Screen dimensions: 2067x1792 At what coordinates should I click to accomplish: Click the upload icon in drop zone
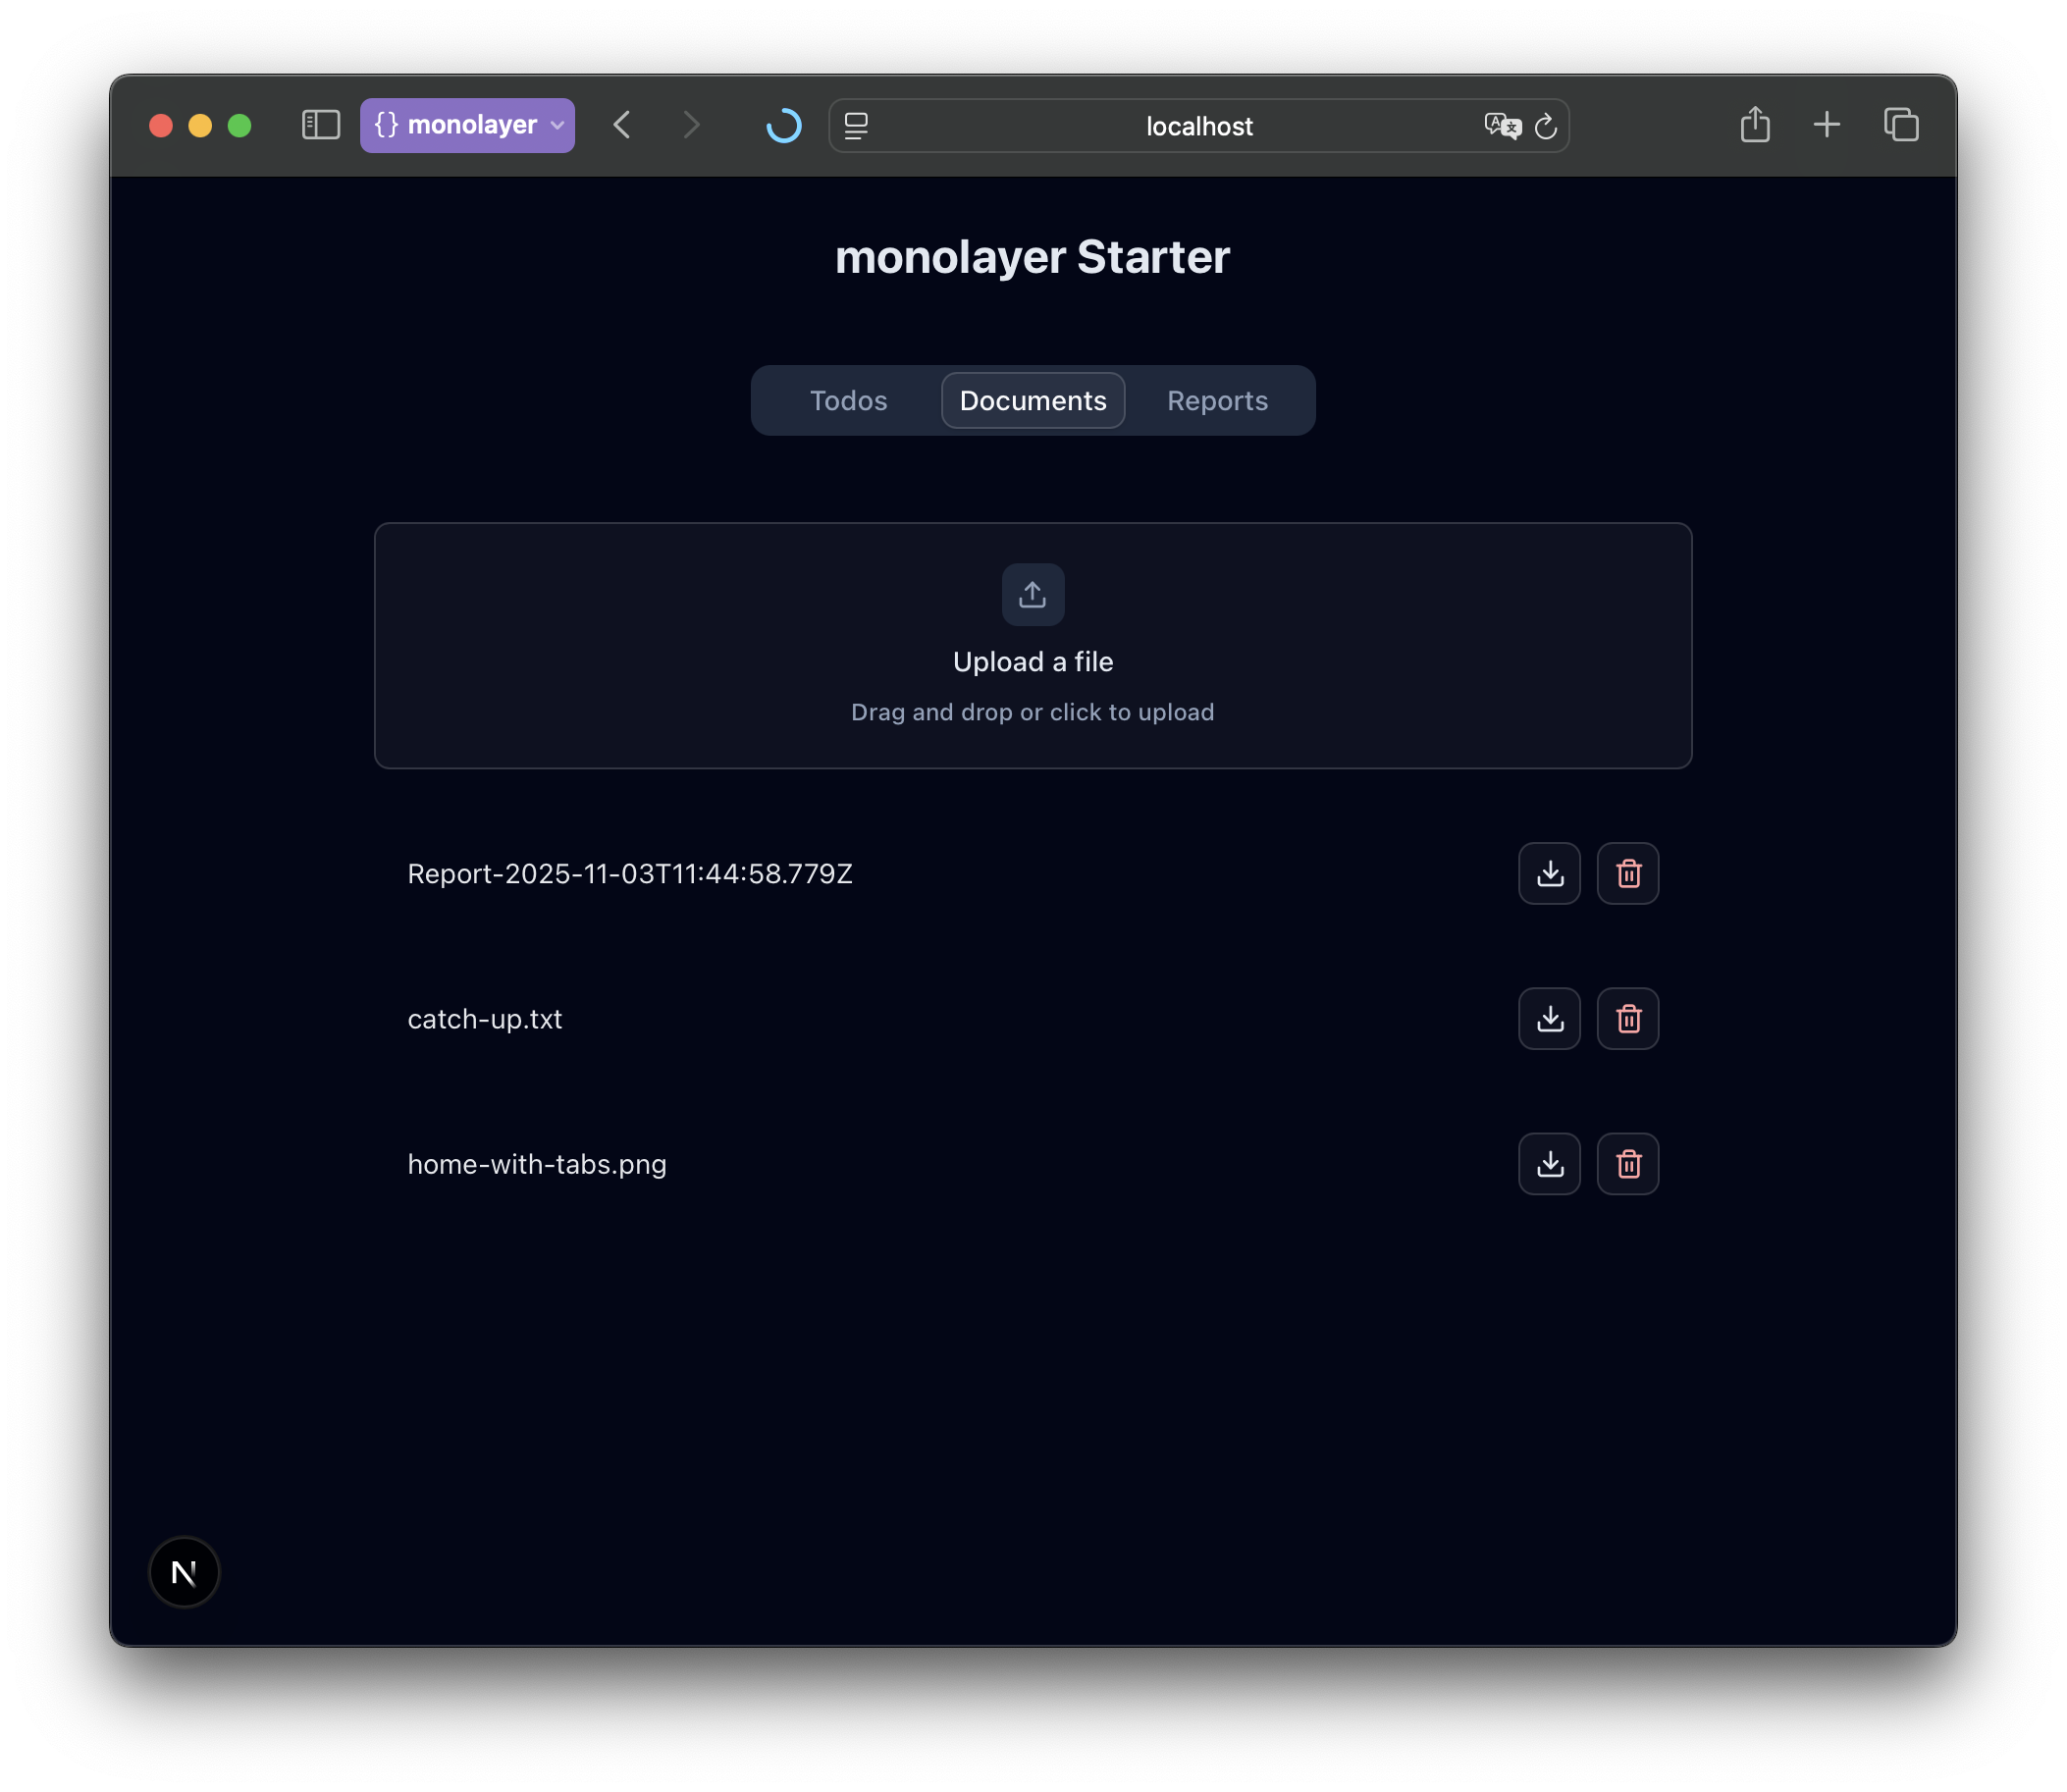(1032, 595)
